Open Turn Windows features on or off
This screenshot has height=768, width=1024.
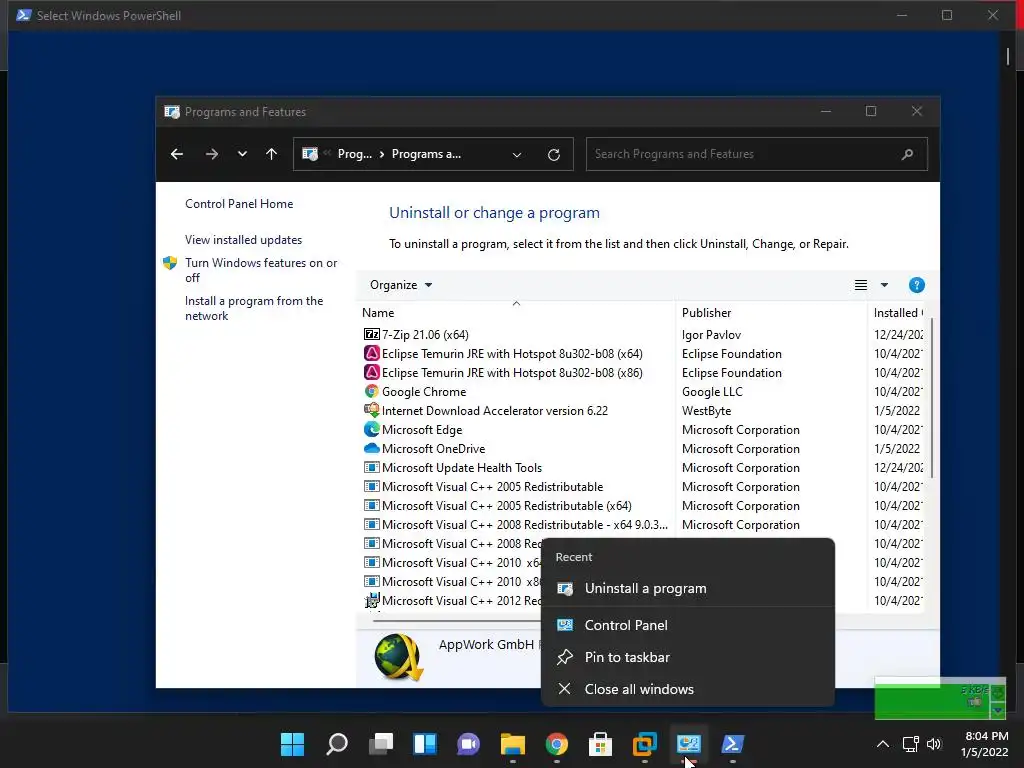click(261, 270)
